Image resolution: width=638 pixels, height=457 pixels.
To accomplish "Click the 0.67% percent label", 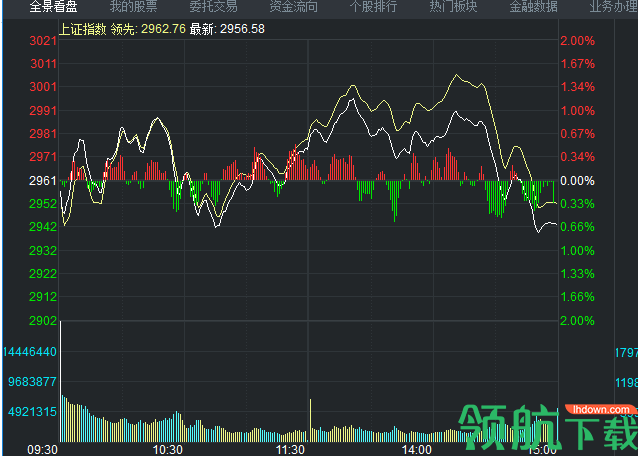I will (x=577, y=133).
